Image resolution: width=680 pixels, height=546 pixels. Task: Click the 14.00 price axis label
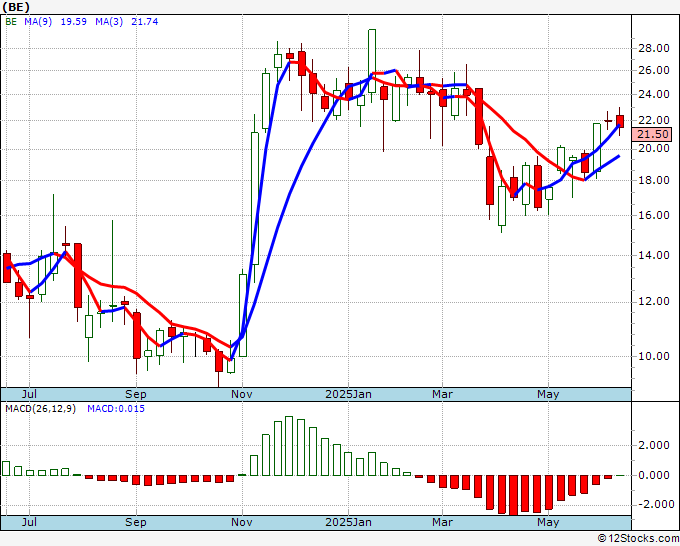[x=654, y=255]
